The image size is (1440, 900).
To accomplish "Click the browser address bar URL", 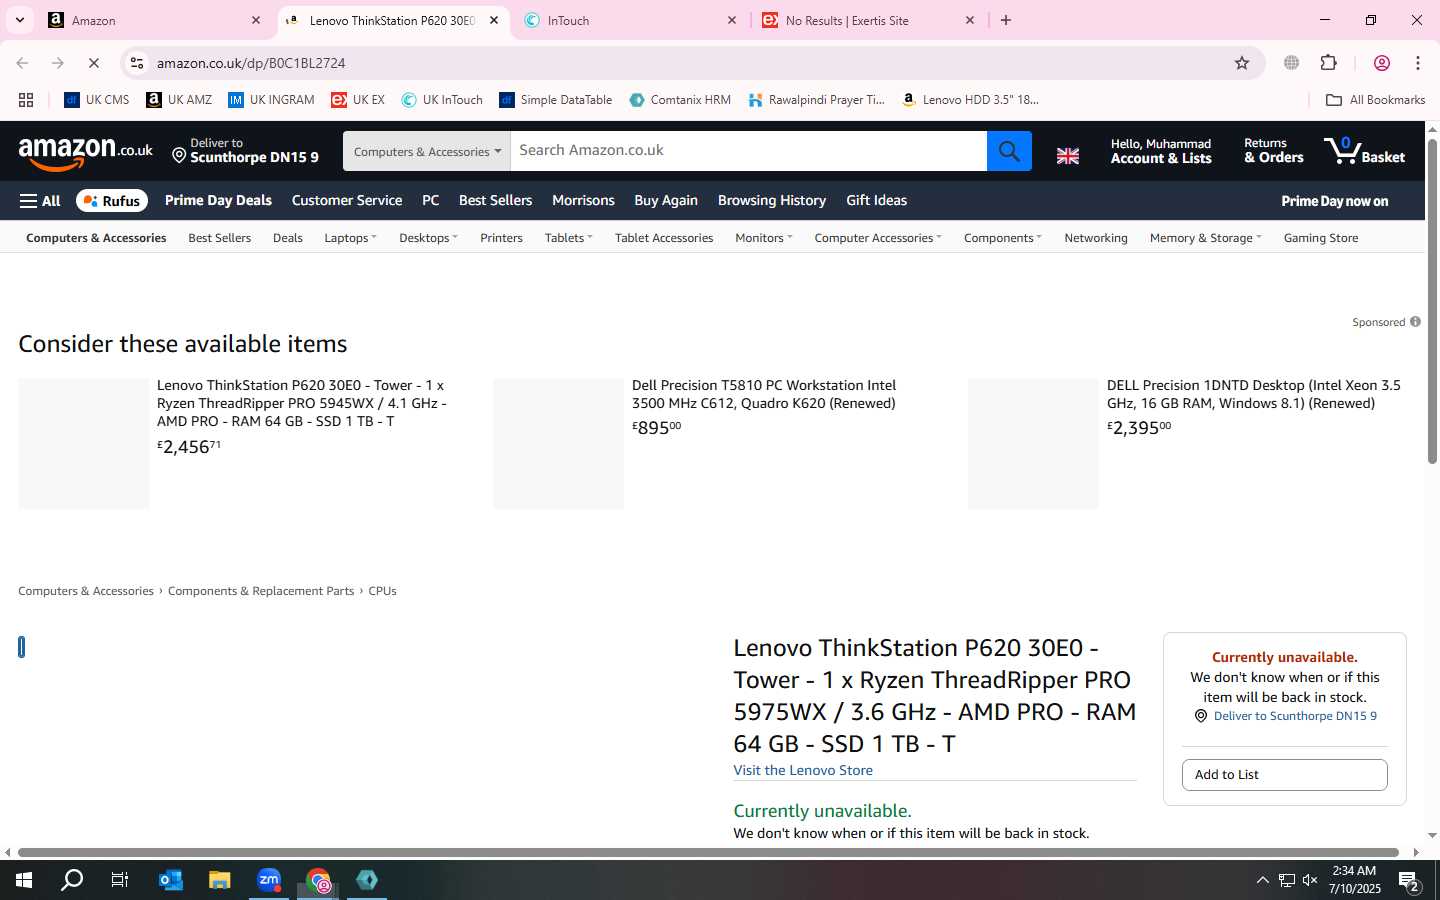I will point(251,63).
